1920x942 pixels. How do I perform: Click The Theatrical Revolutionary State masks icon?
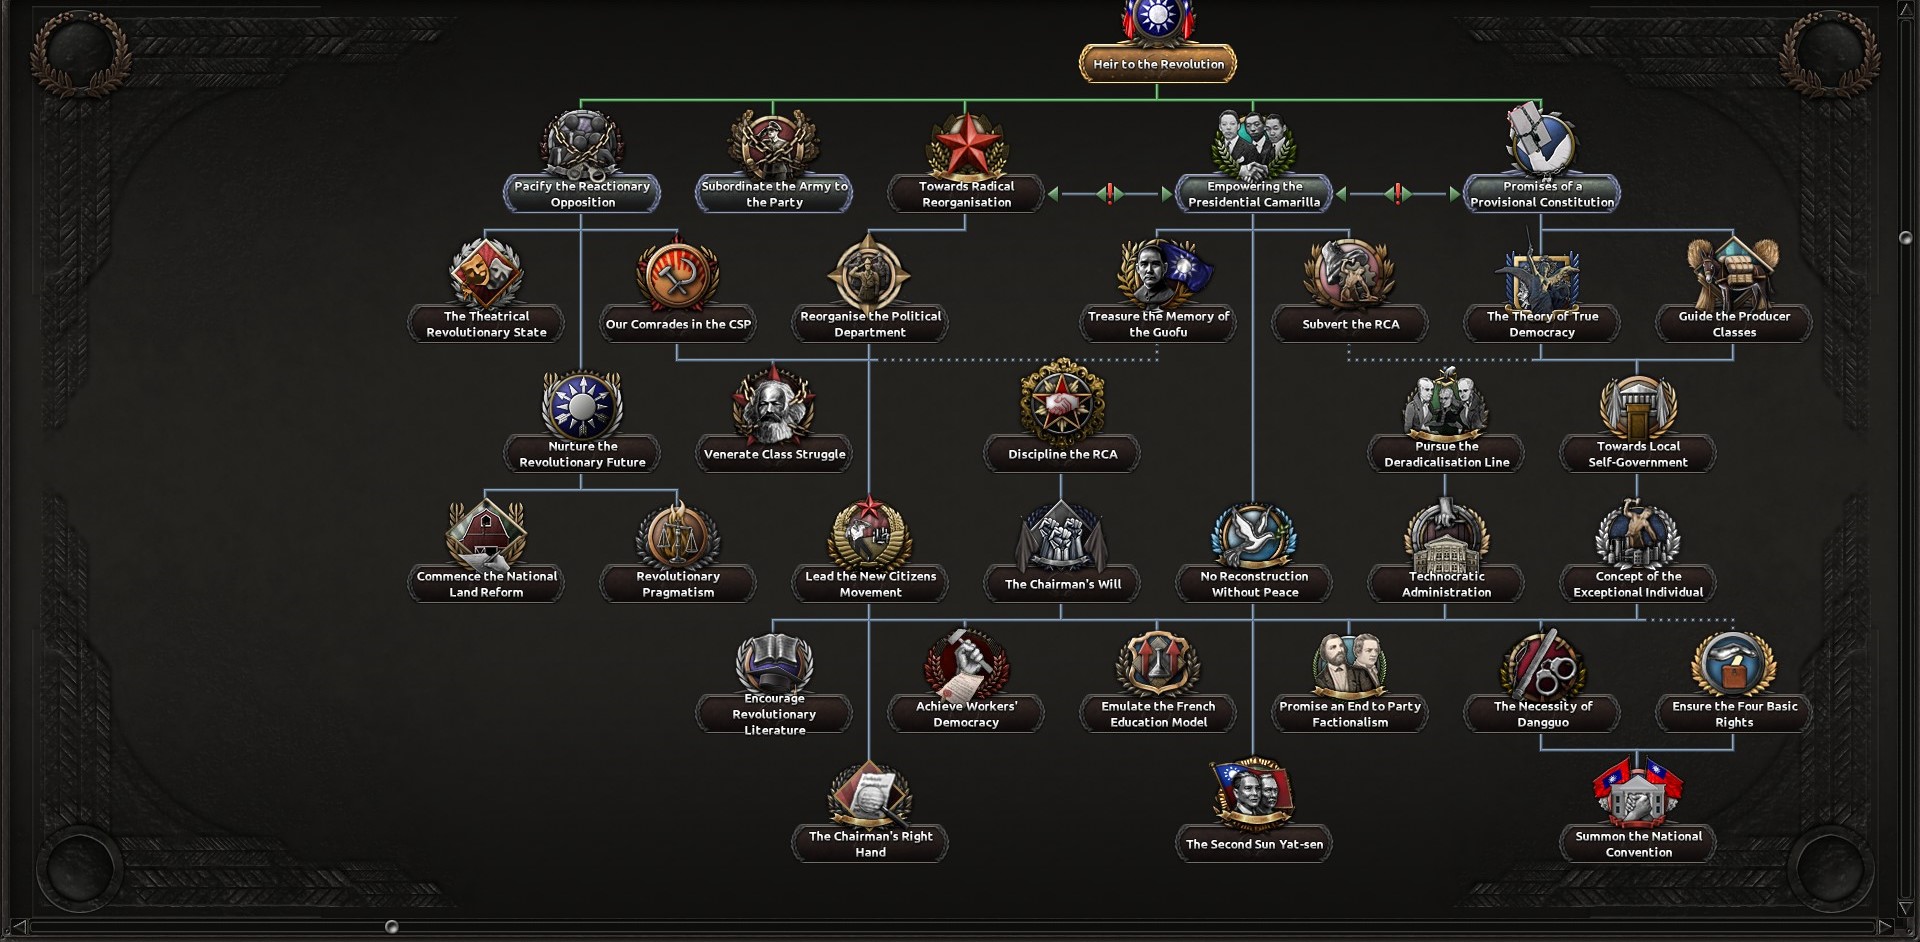486,274
